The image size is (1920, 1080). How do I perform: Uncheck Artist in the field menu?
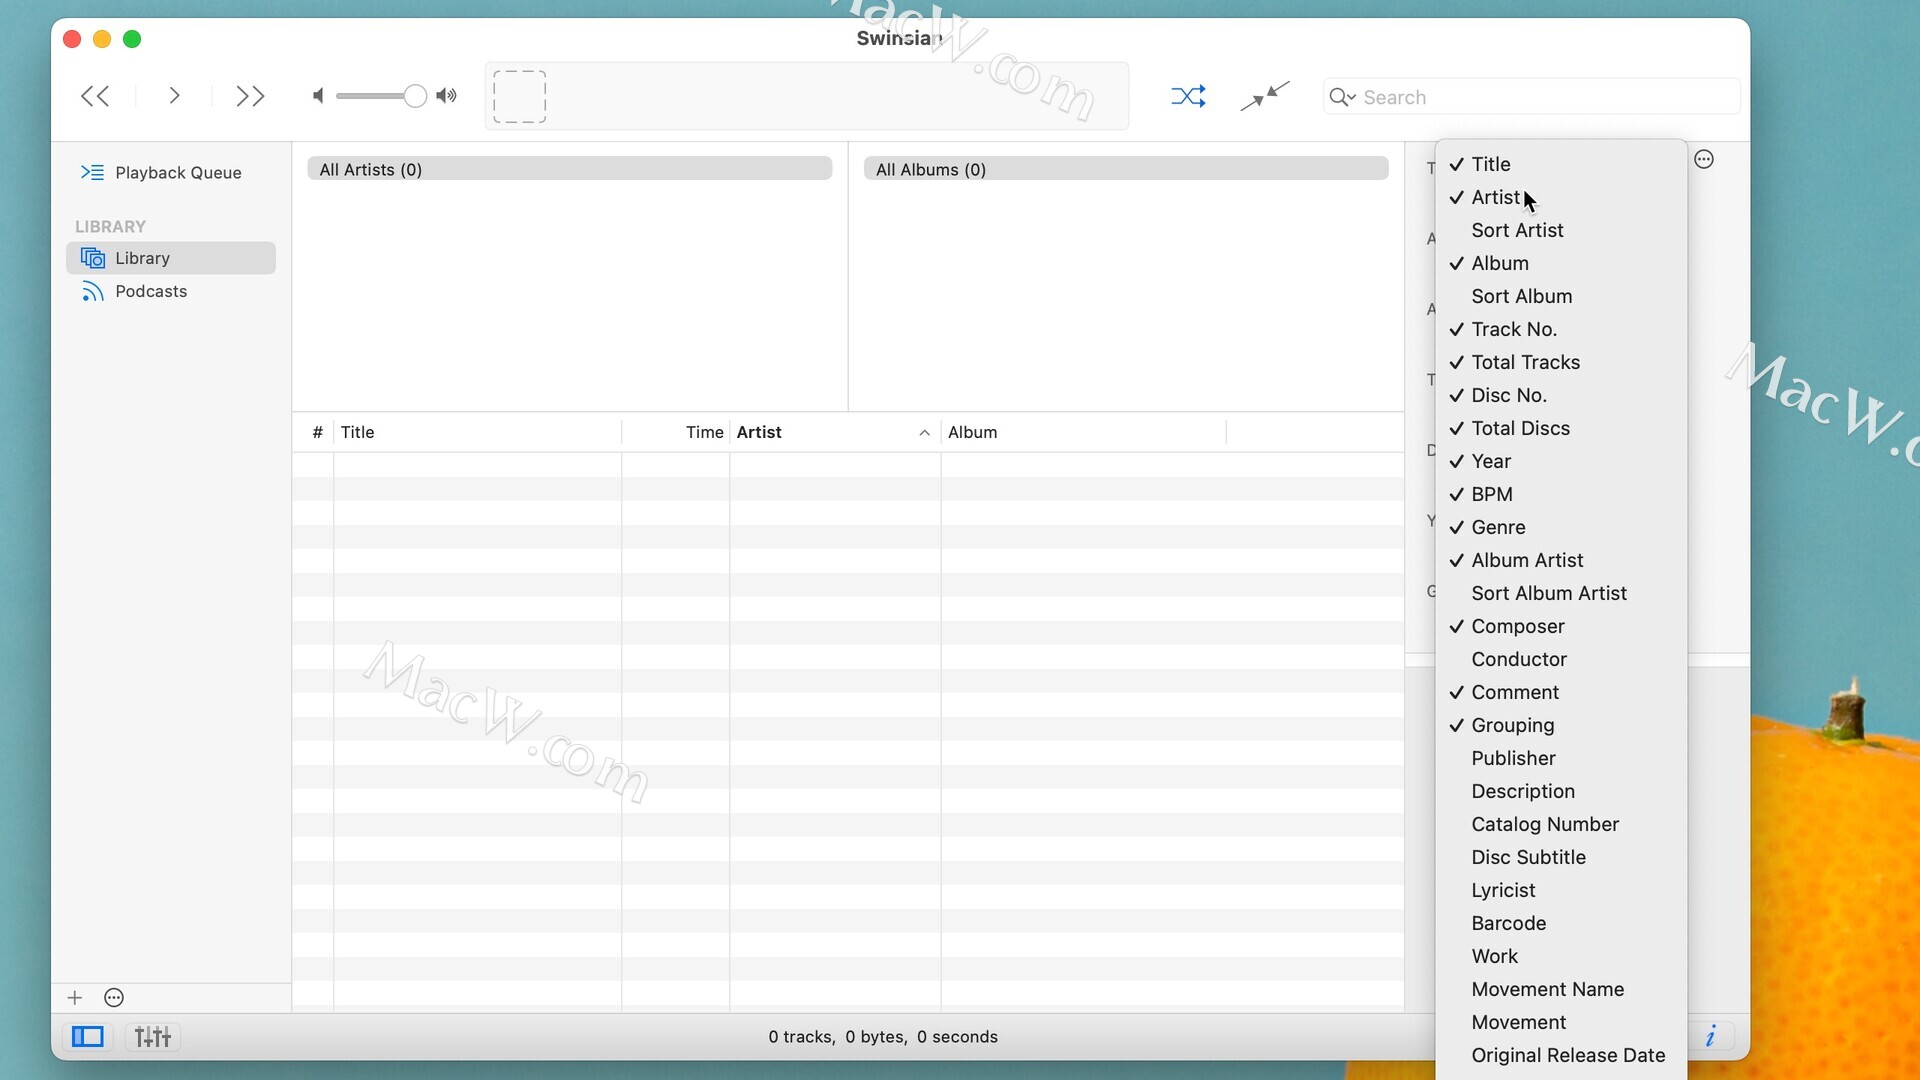click(x=1561, y=197)
